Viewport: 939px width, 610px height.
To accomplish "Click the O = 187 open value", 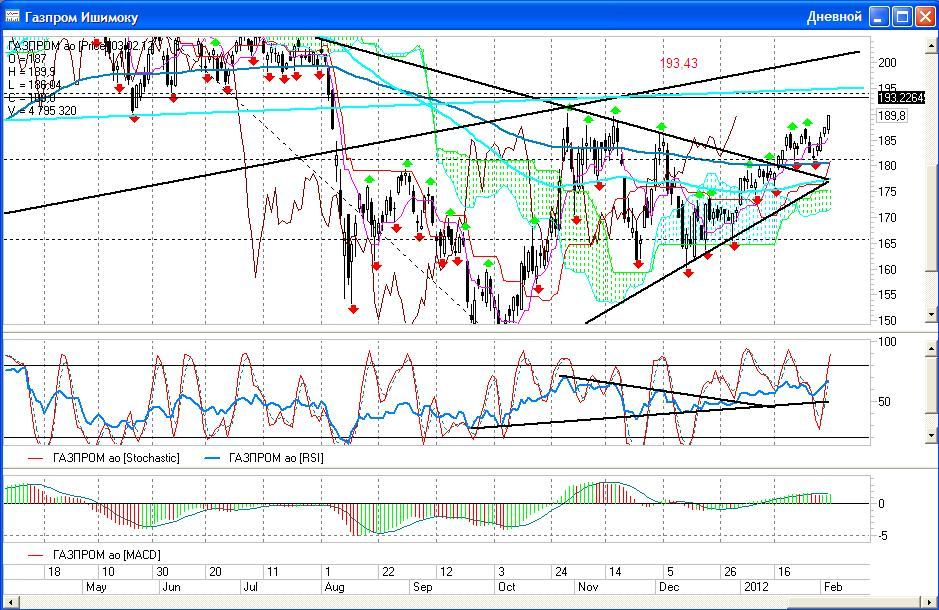I will pos(27,59).
